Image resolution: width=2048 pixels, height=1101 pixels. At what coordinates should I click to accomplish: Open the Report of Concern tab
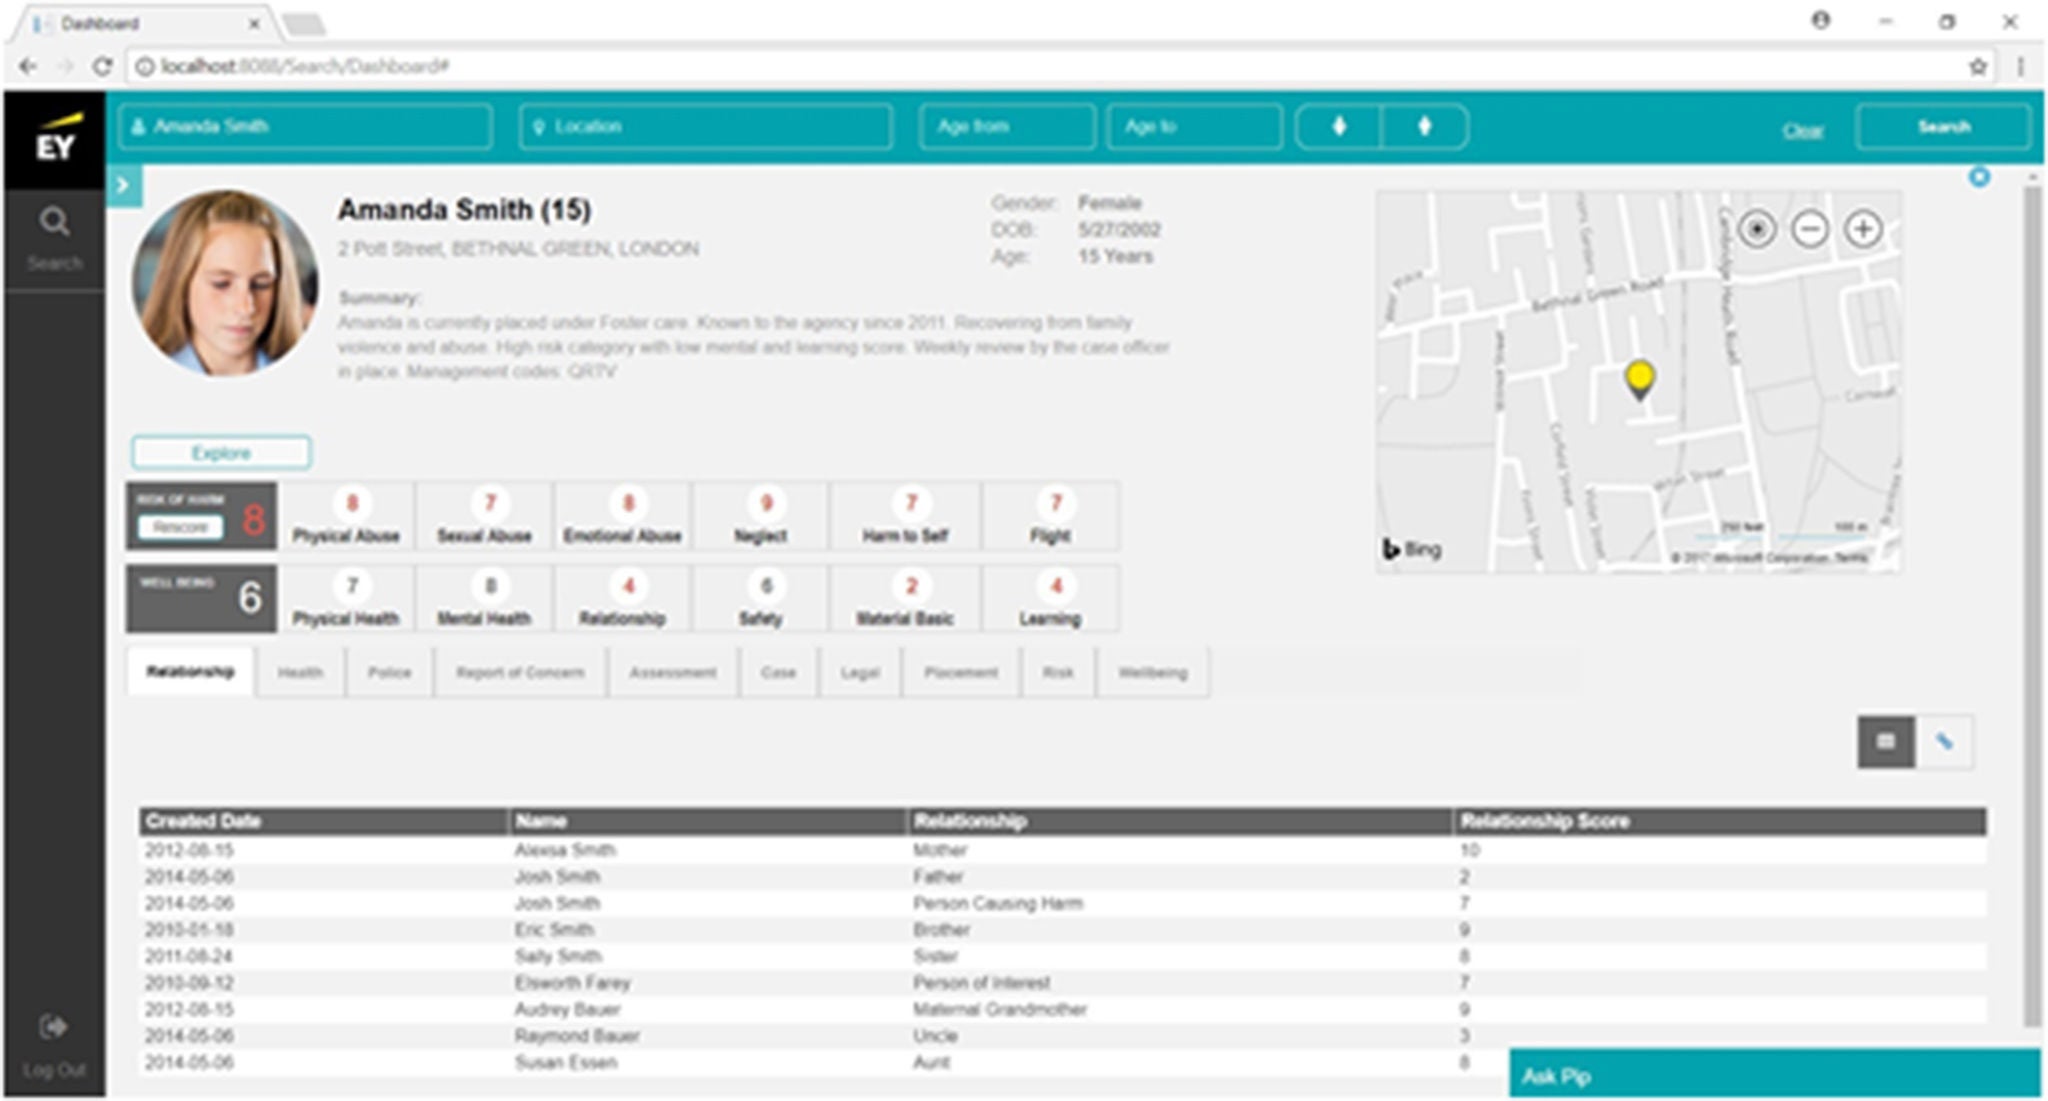click(520, 673)
